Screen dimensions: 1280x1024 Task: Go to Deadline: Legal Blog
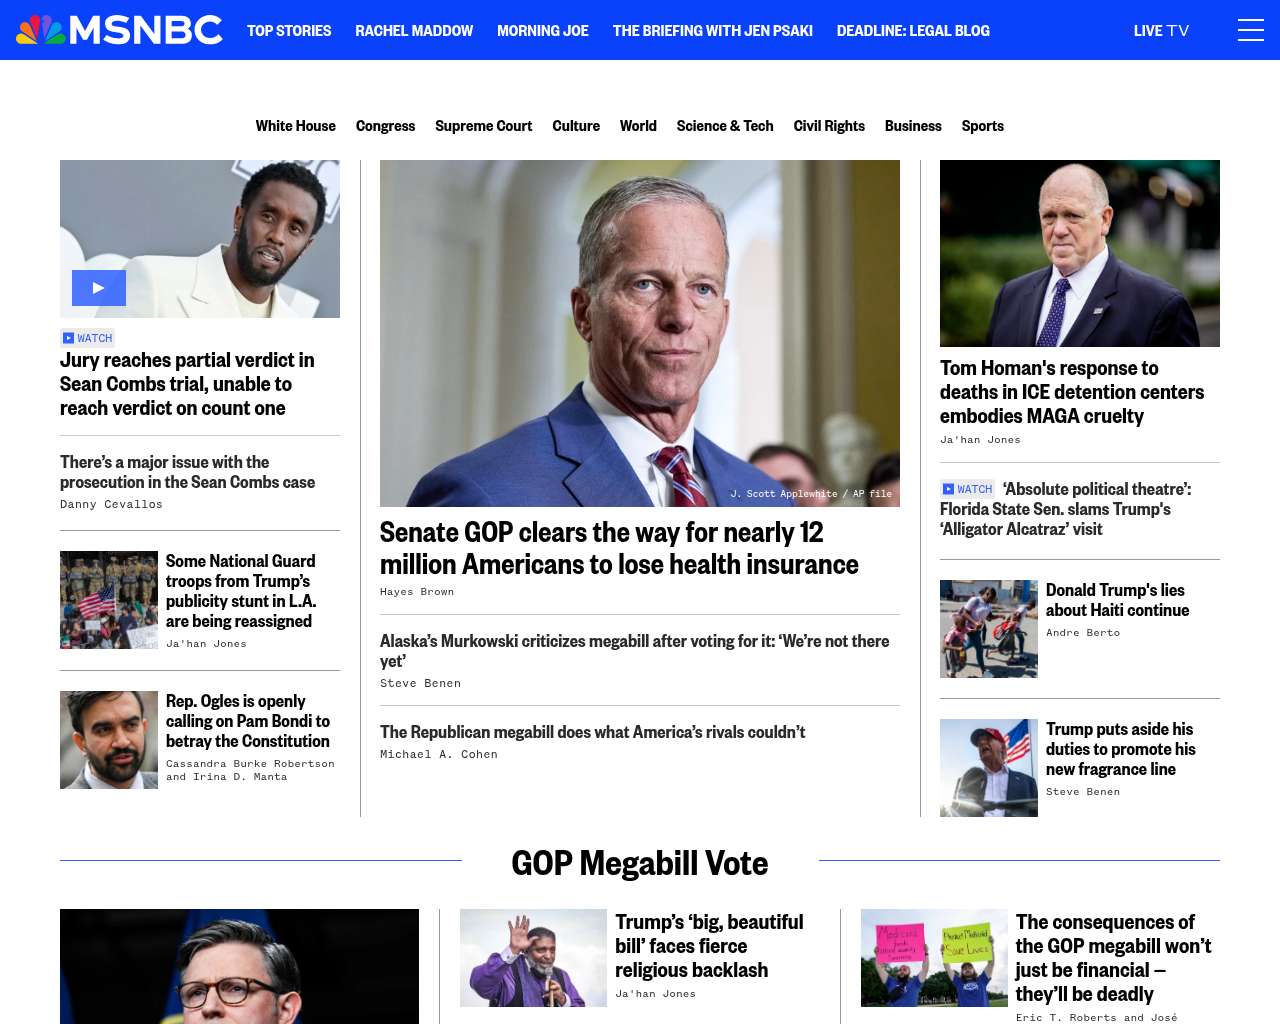(913, 31)
